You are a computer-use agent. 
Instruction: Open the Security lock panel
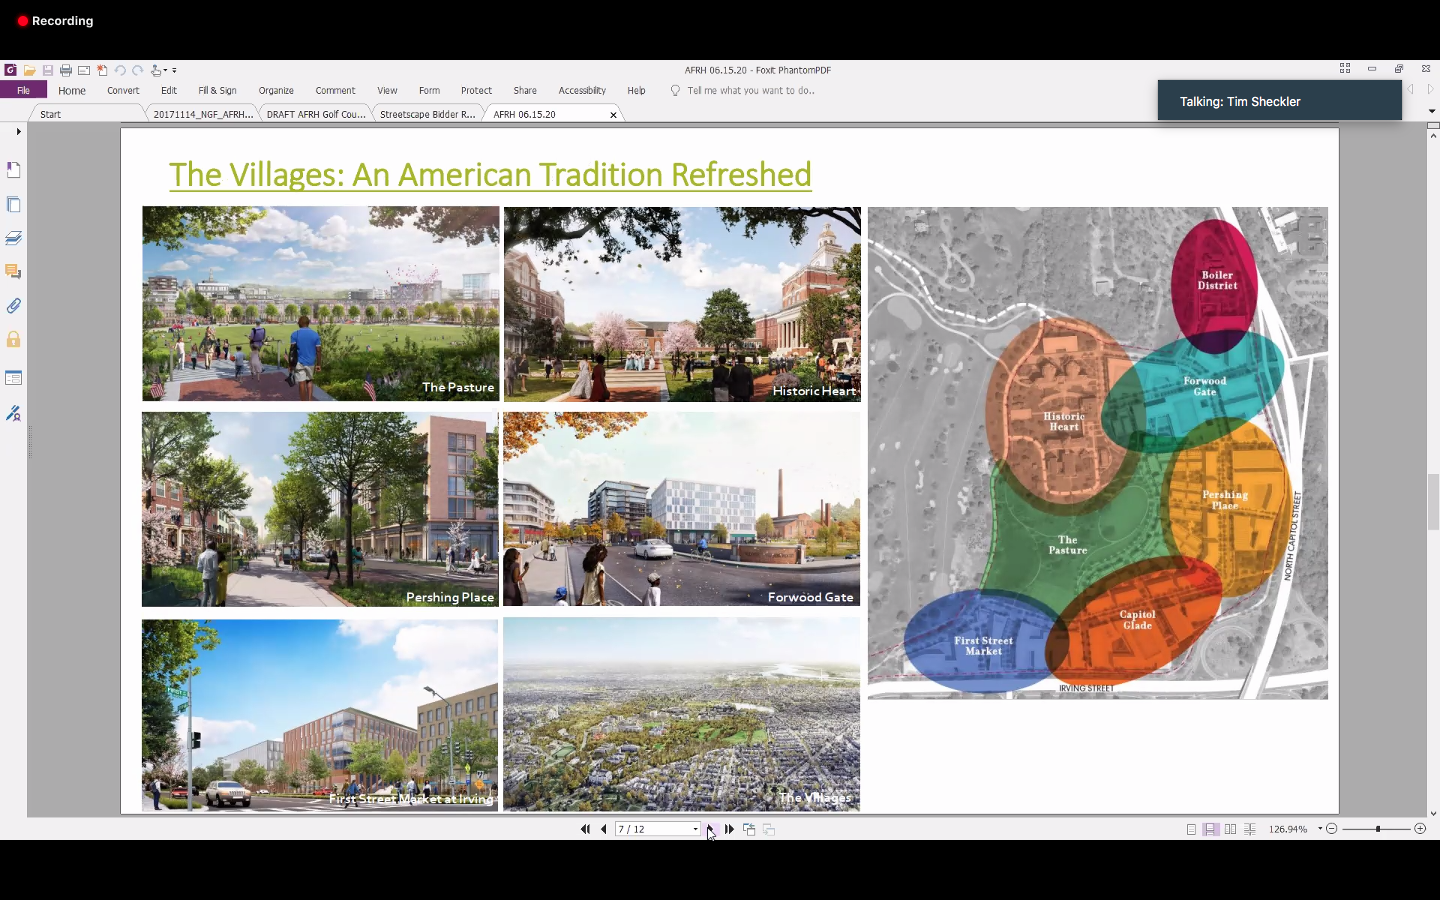point(14,340)
